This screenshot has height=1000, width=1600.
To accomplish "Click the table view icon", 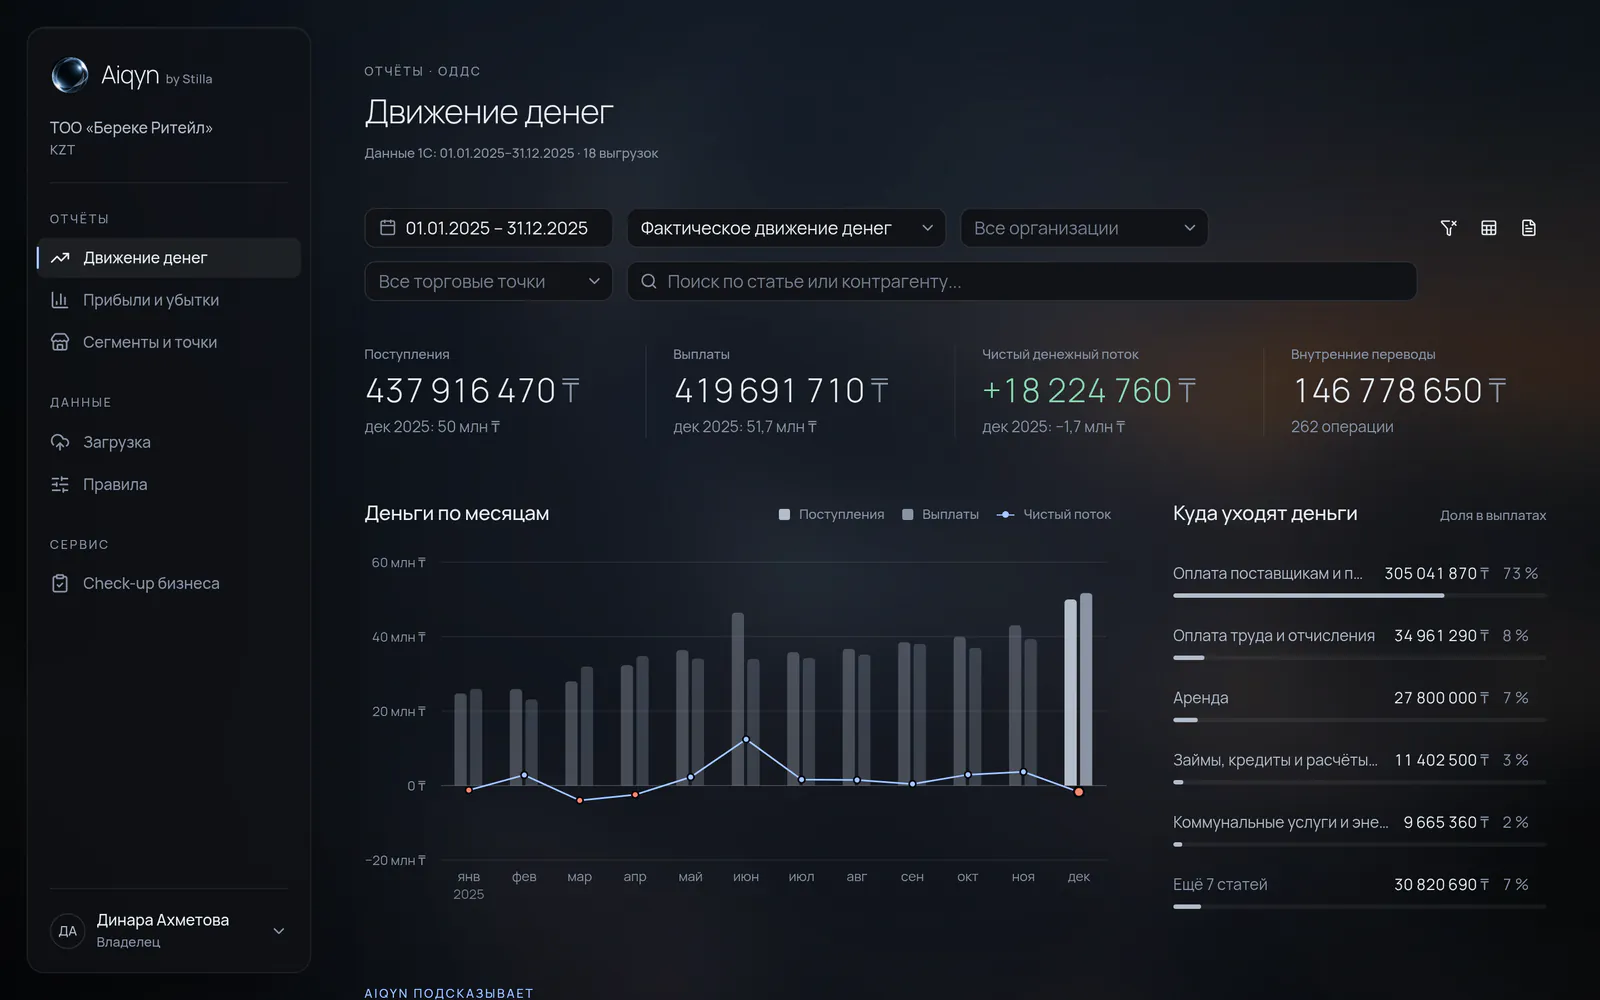I will 1489,228.
